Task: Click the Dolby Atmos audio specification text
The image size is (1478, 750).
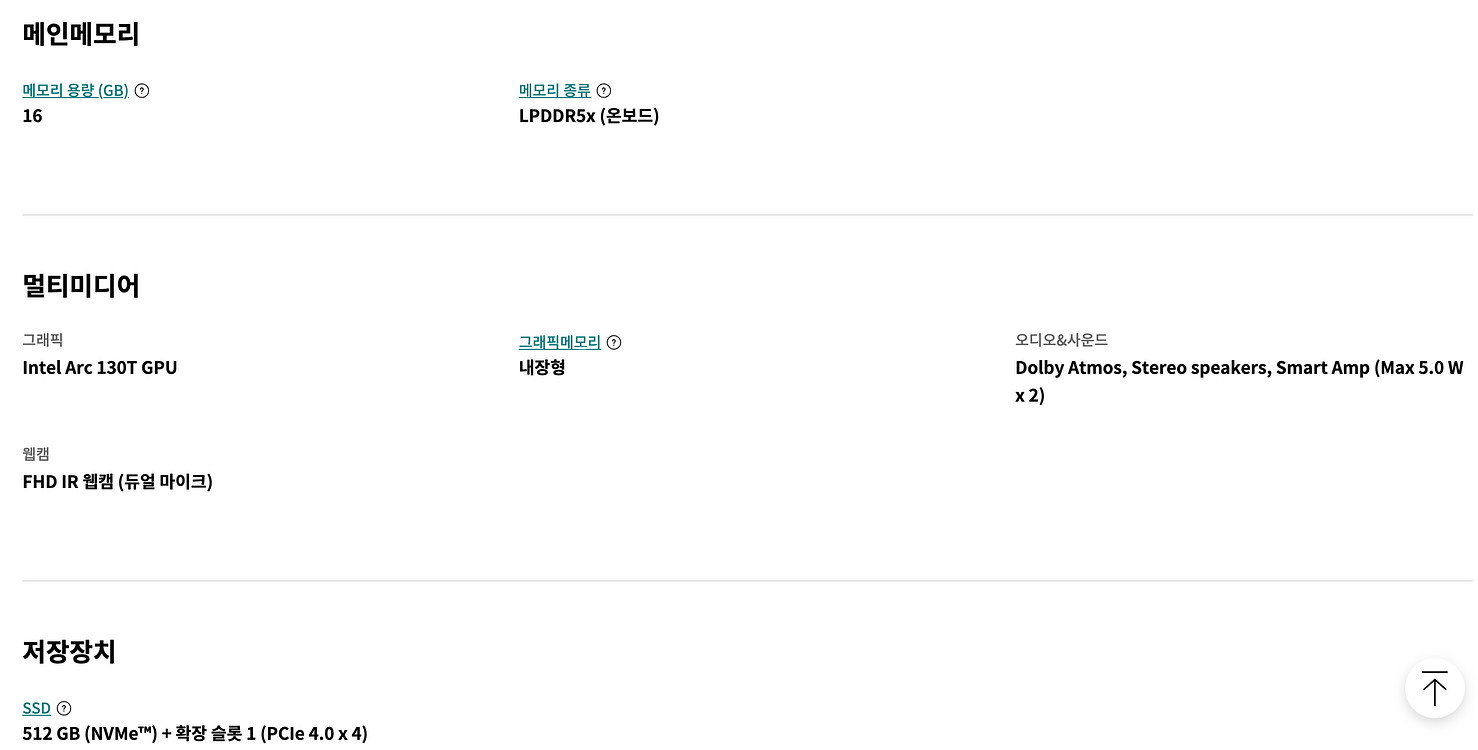Action: point(1239,382)
